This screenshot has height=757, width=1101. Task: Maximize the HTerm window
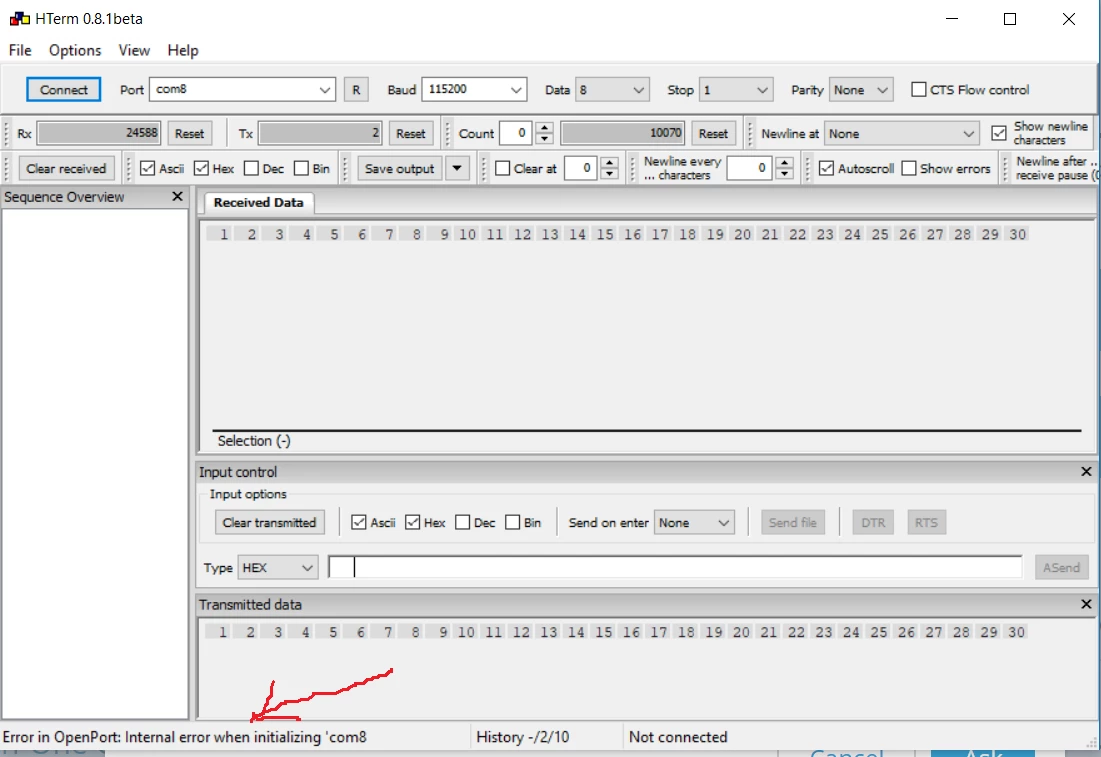point(1010,19)
